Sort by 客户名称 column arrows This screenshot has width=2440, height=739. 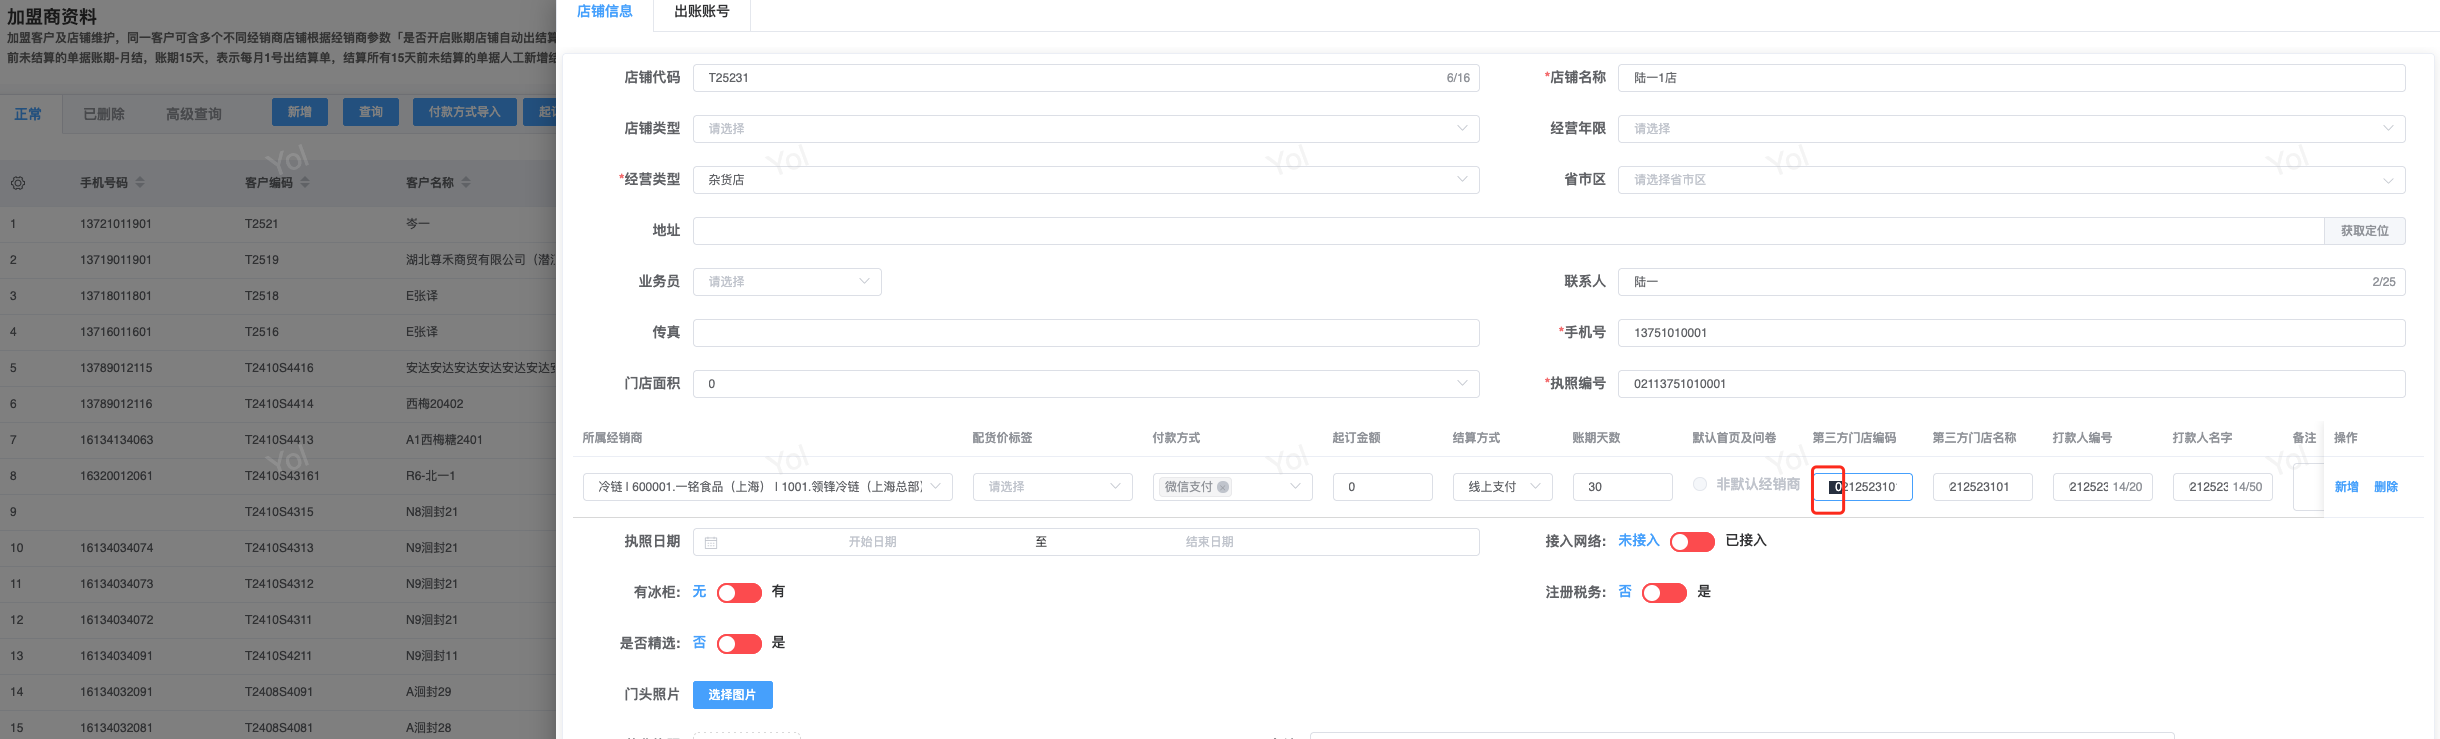[x=466, y=182]
